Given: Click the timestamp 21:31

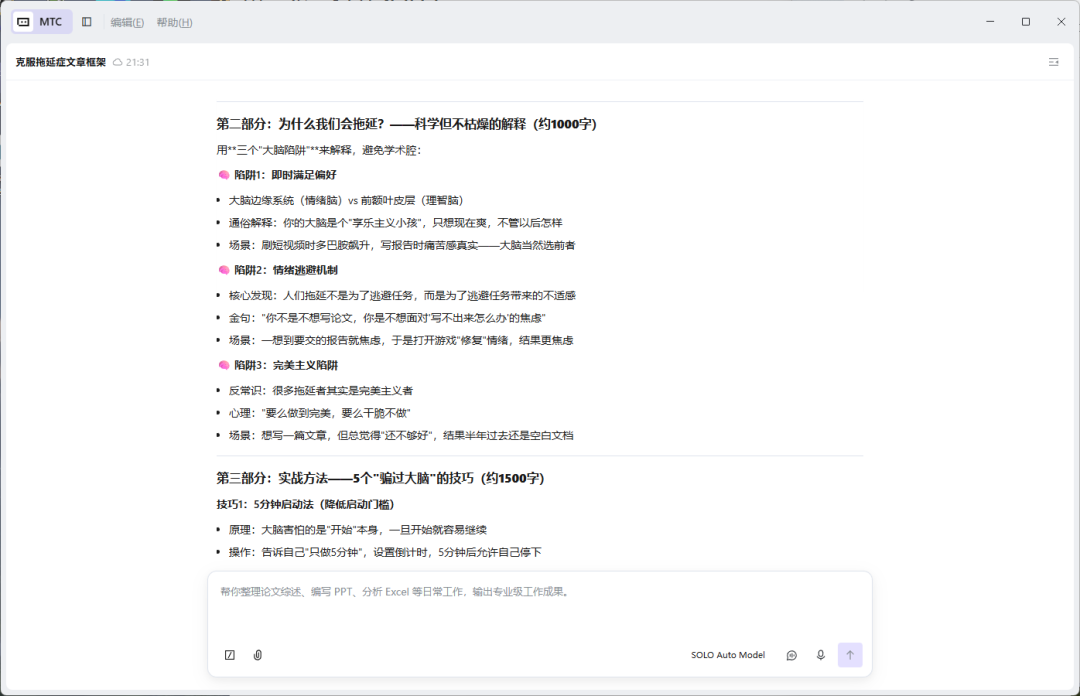Looking at the screenshot, I should [138, 62].
